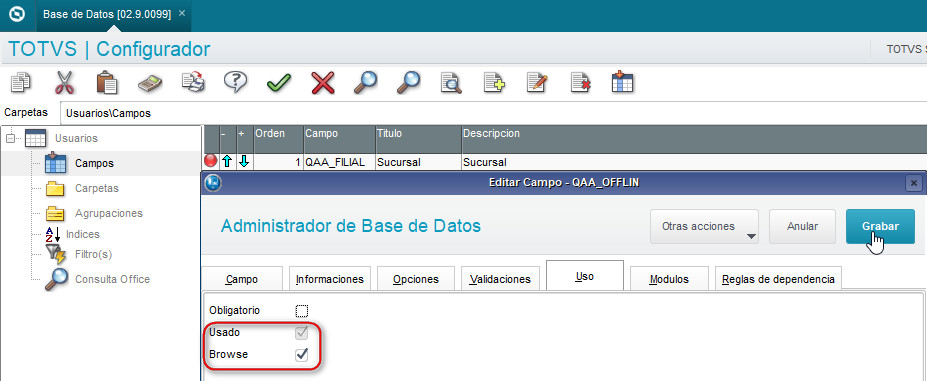Select the Uso tab
927x381 pixels.
click(x=585, y=276)
